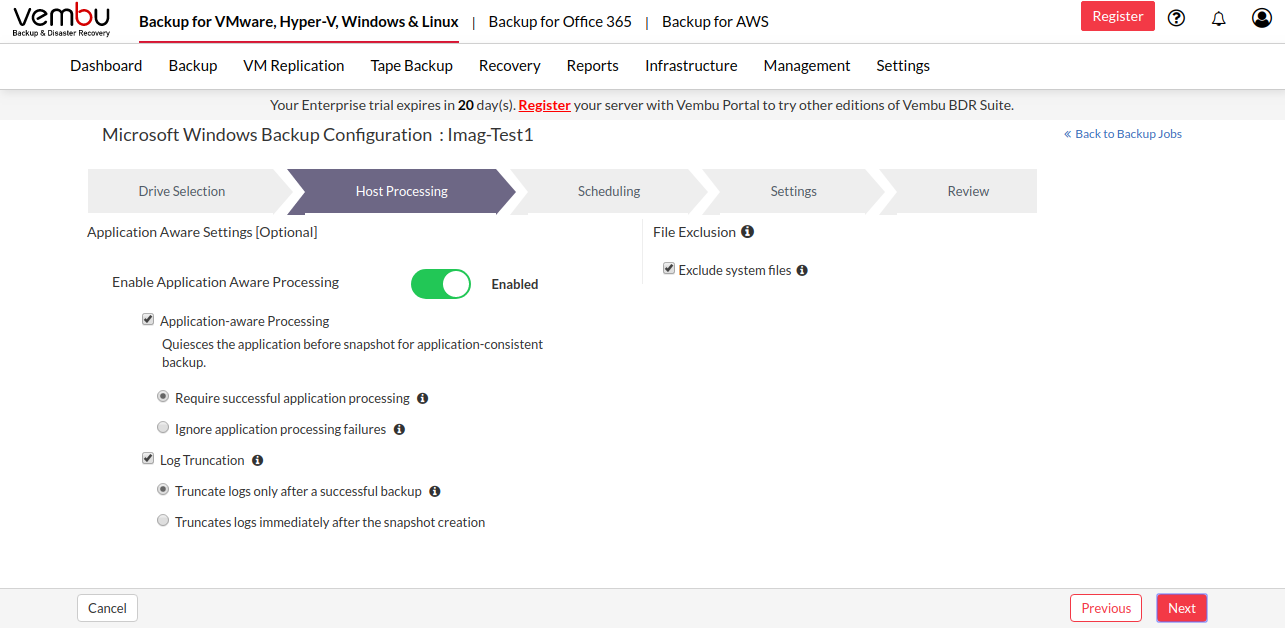
Task: Click the Next button
Action: 1182,608
